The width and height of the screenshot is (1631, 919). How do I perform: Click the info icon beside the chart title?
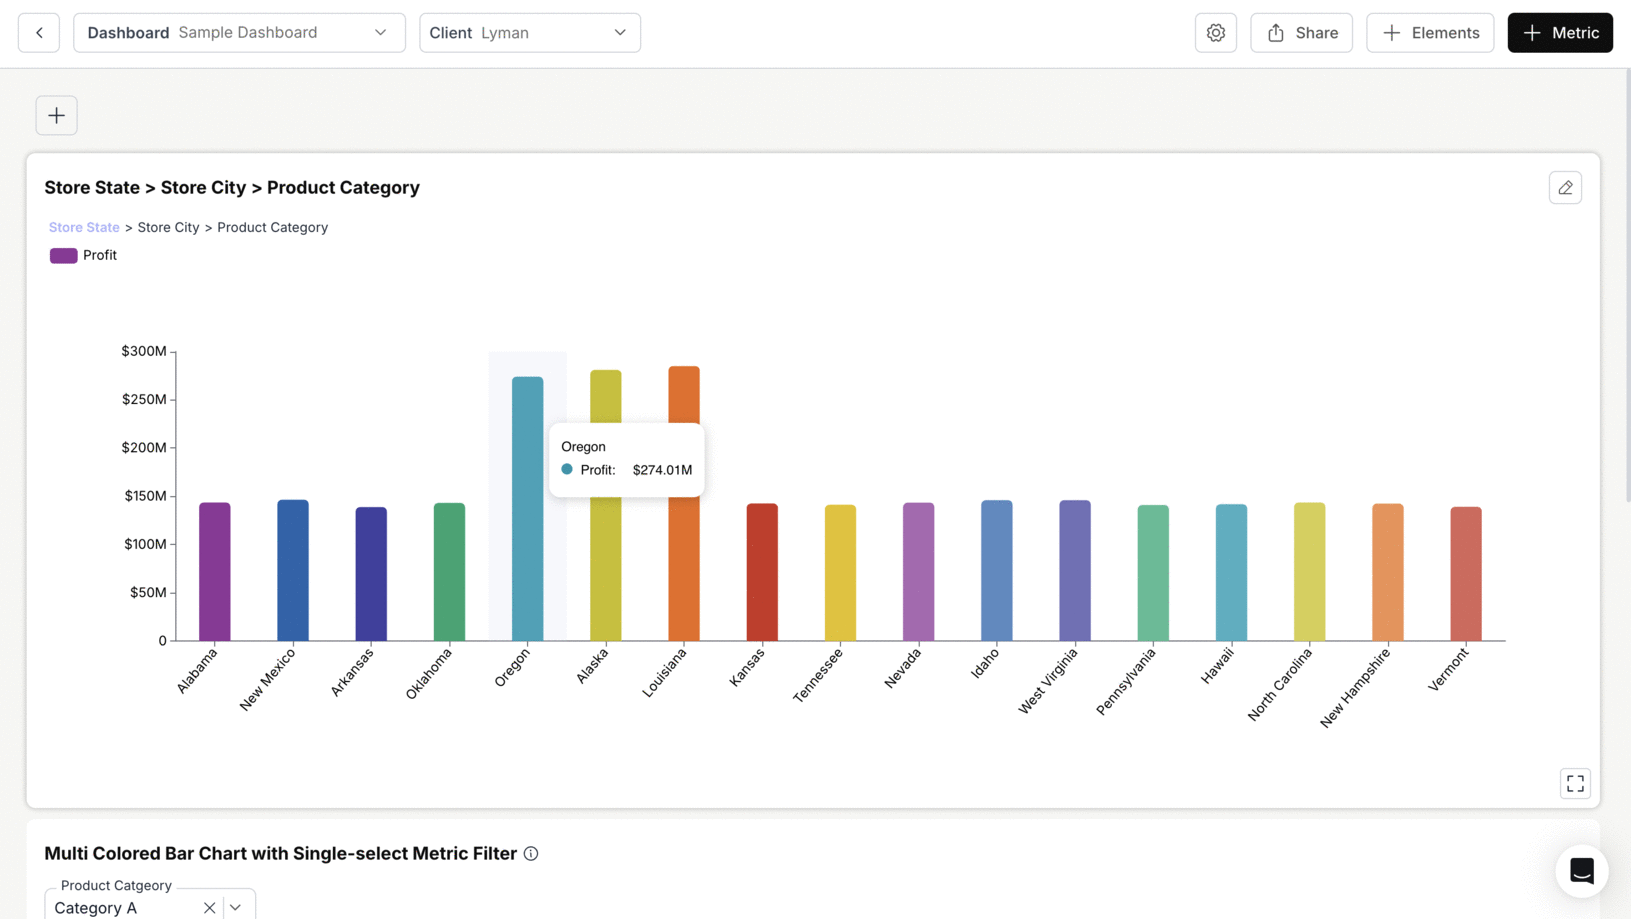point(531,853)
